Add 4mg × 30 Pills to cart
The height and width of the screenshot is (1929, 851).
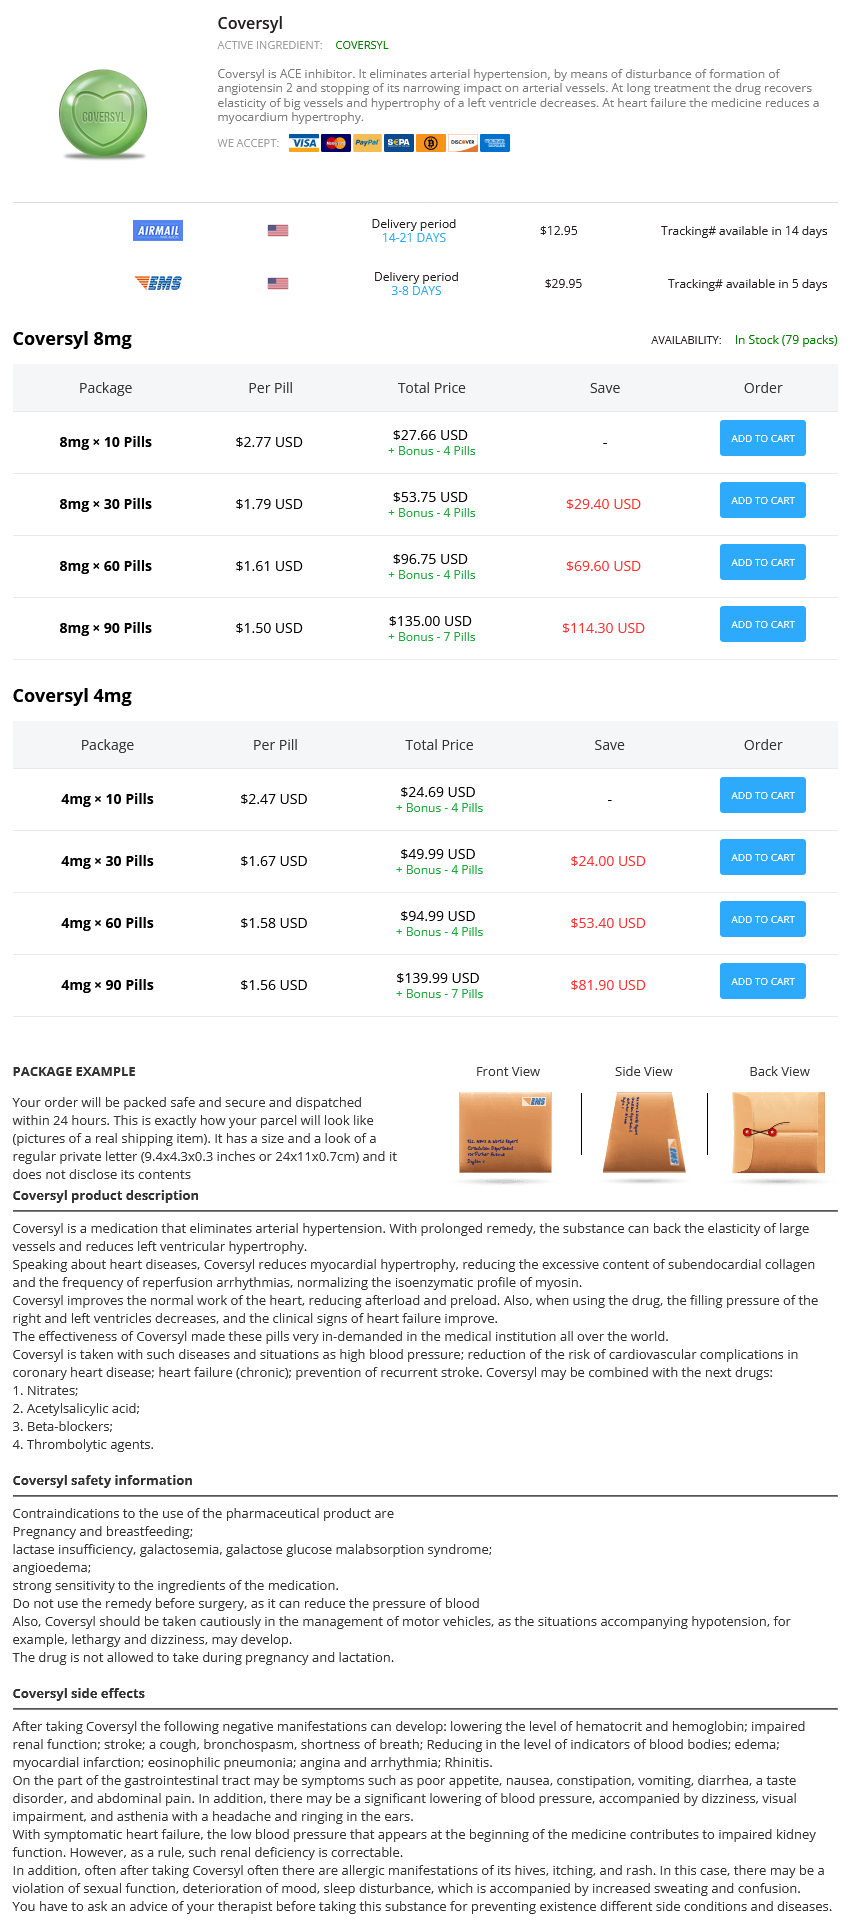pyautogui.click(x=763, y=857)
